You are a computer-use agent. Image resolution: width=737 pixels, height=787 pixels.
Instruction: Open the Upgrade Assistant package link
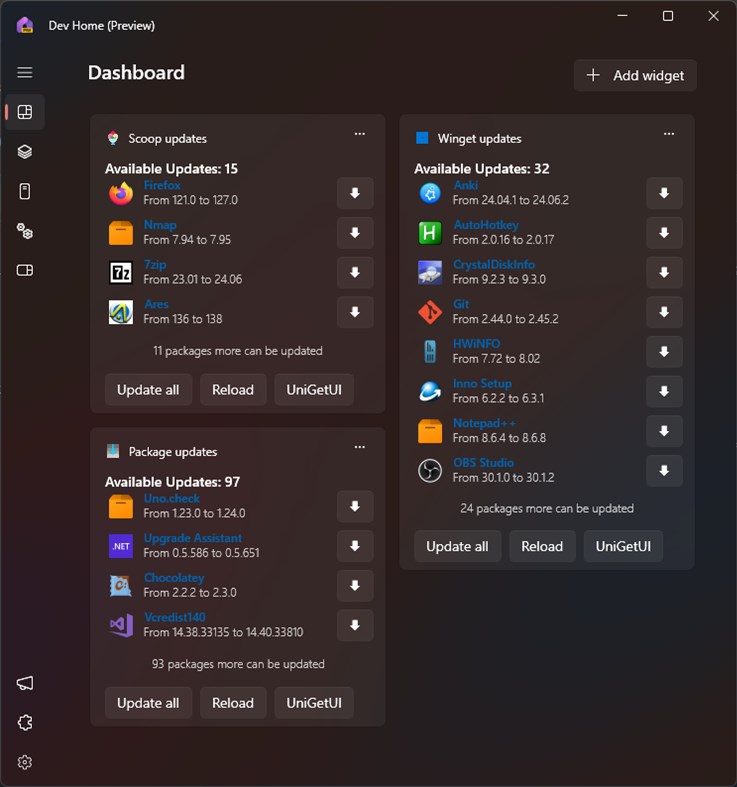(x=193, y=538)
